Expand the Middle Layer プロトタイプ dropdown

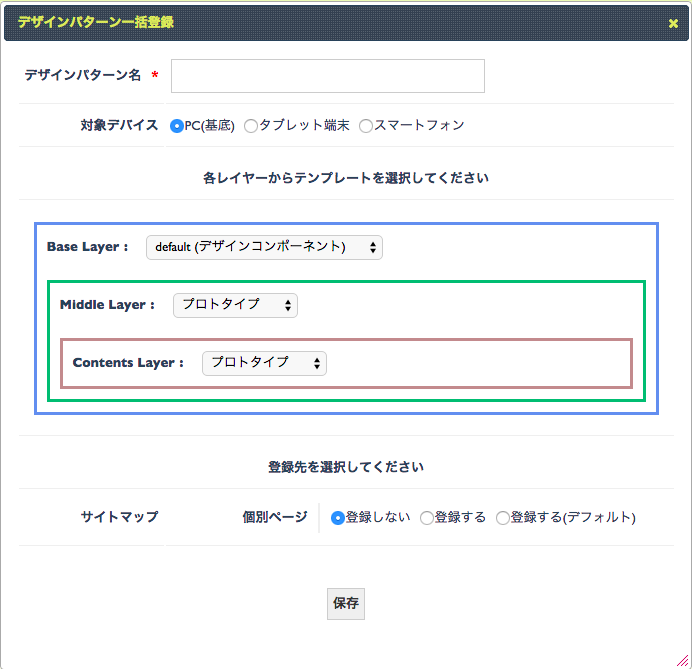235,305
